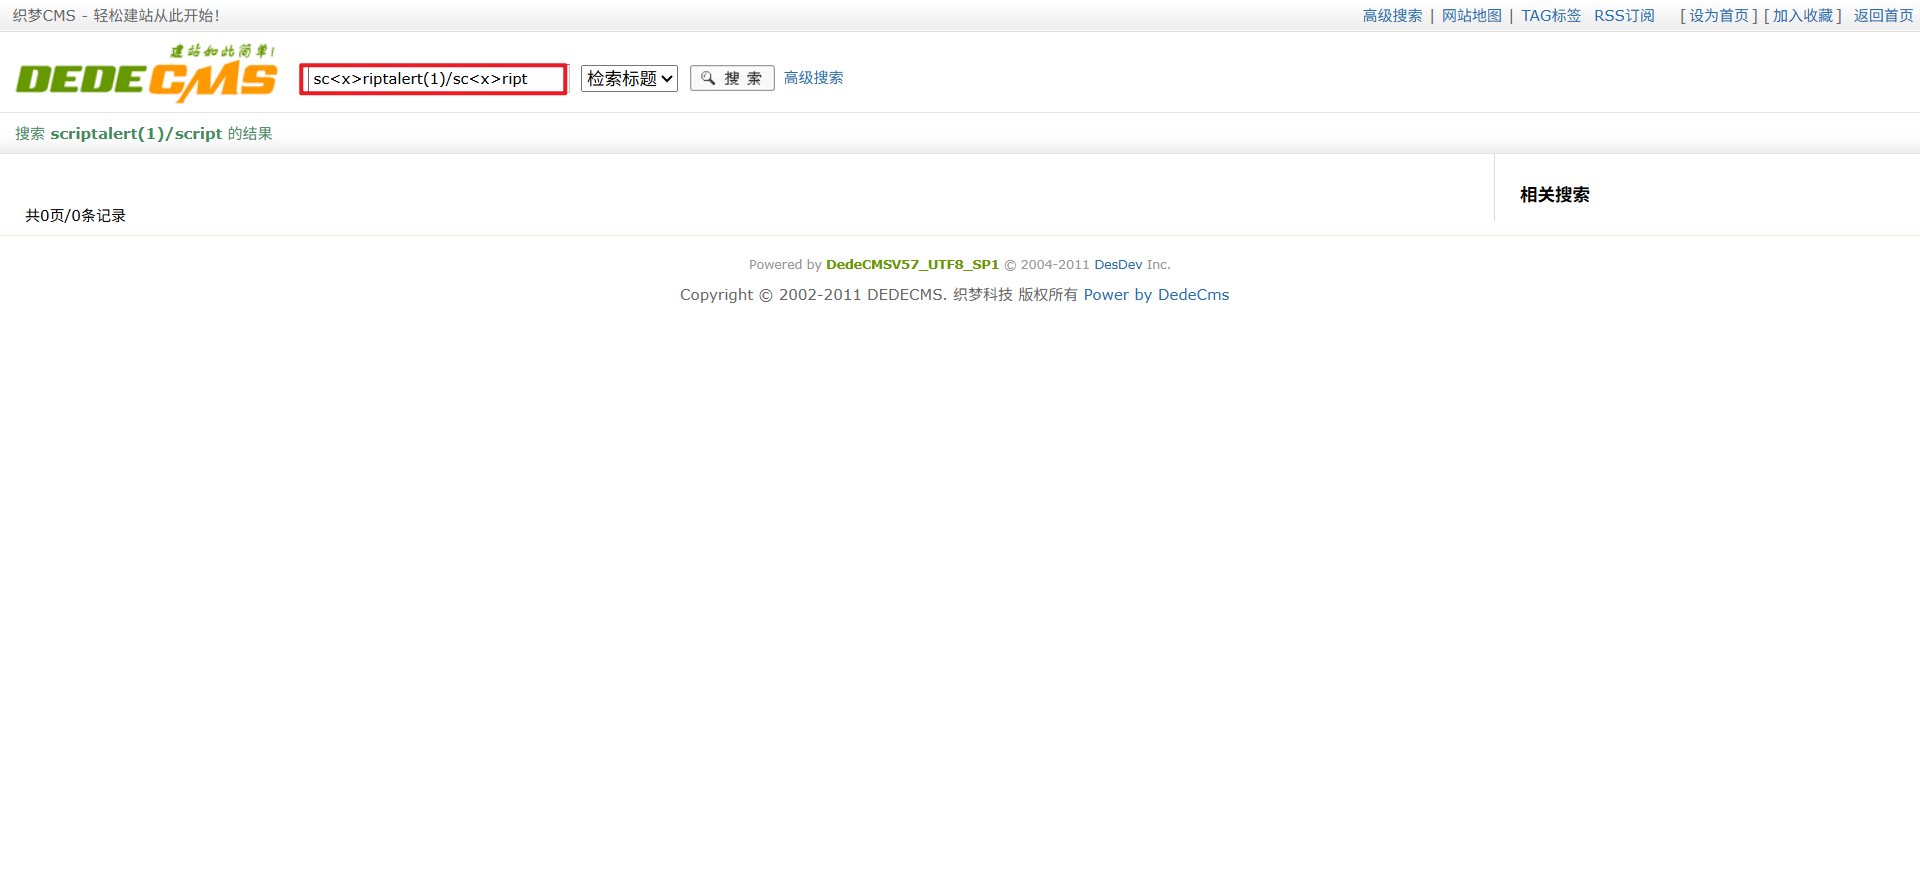Open the DesDev footer link
This screenshot has width=1920, height=869.
pyautogui.click(x=1118, y=265)
